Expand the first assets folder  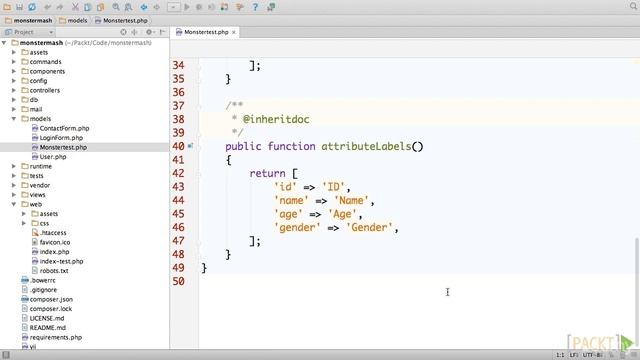(14, 52)
